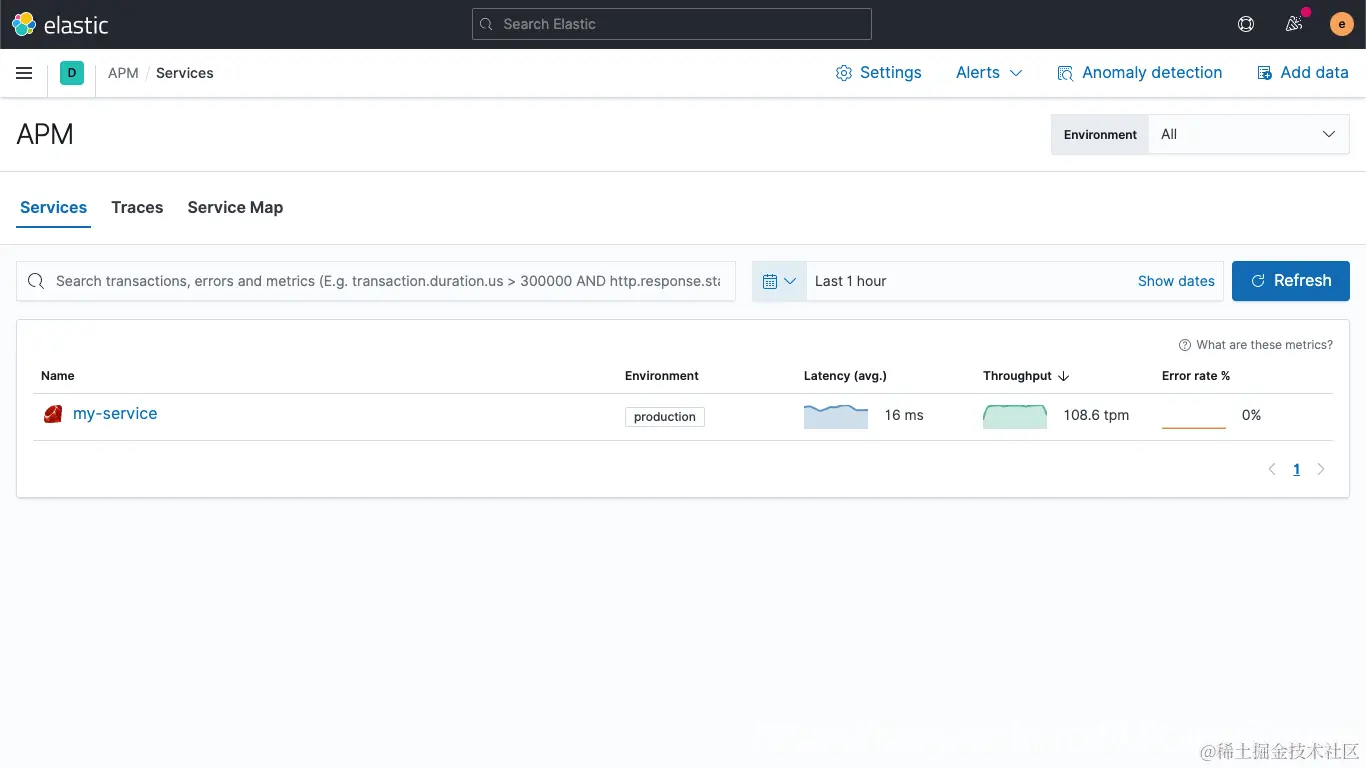Go to previous table page
Image resolution: width=1366 pixels, height=768 pixels.
coord(1272,469)
